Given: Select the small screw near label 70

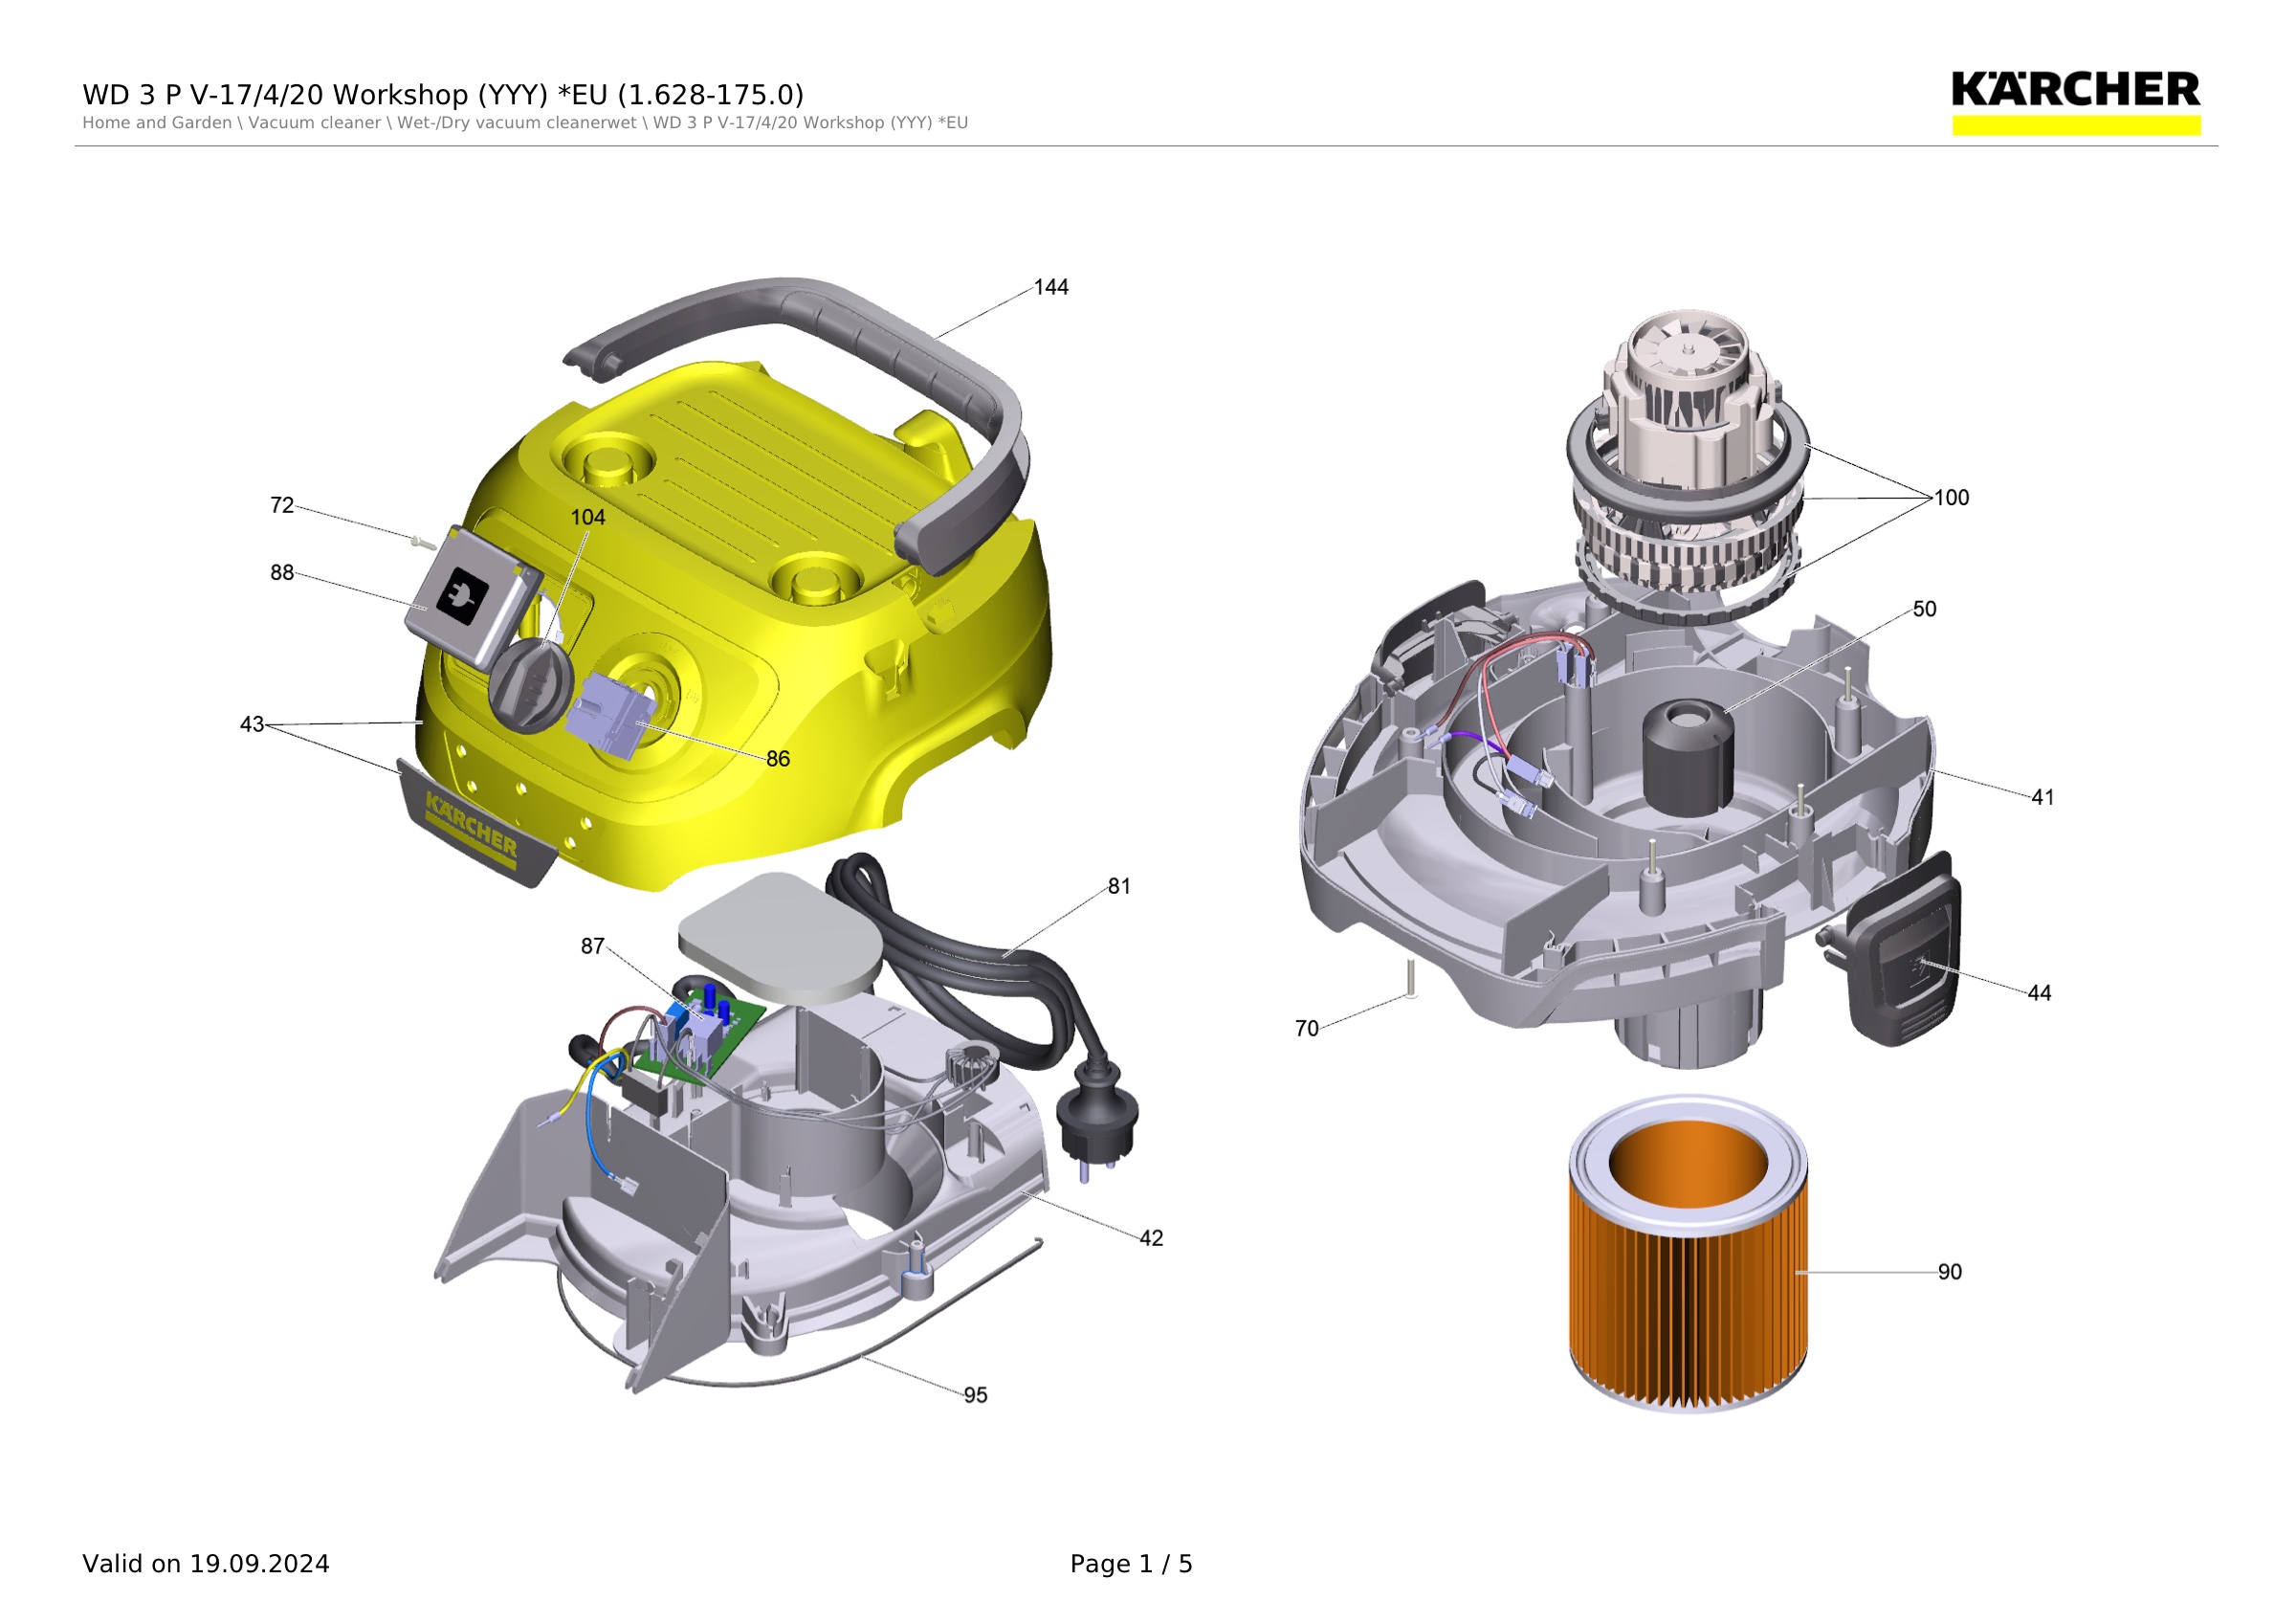Looking at the screenshot, I should click(x=1410, y=978).
